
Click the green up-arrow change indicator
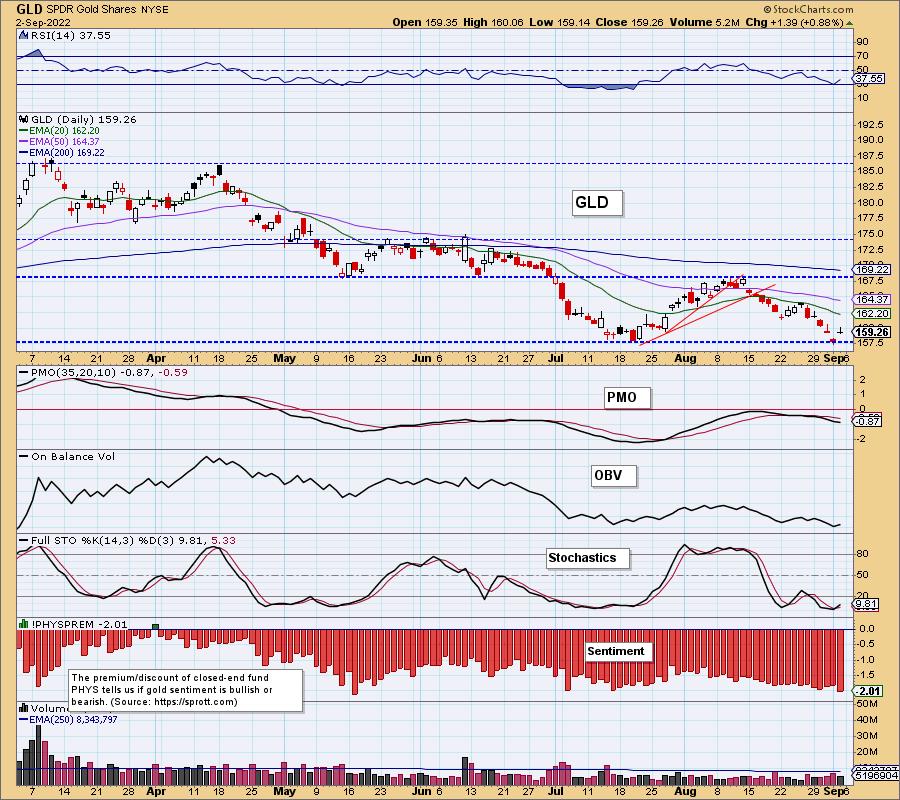point(849,23)
